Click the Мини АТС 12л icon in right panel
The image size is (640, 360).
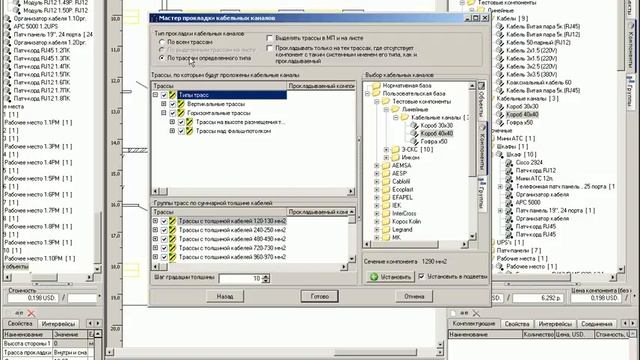point(509,178)
